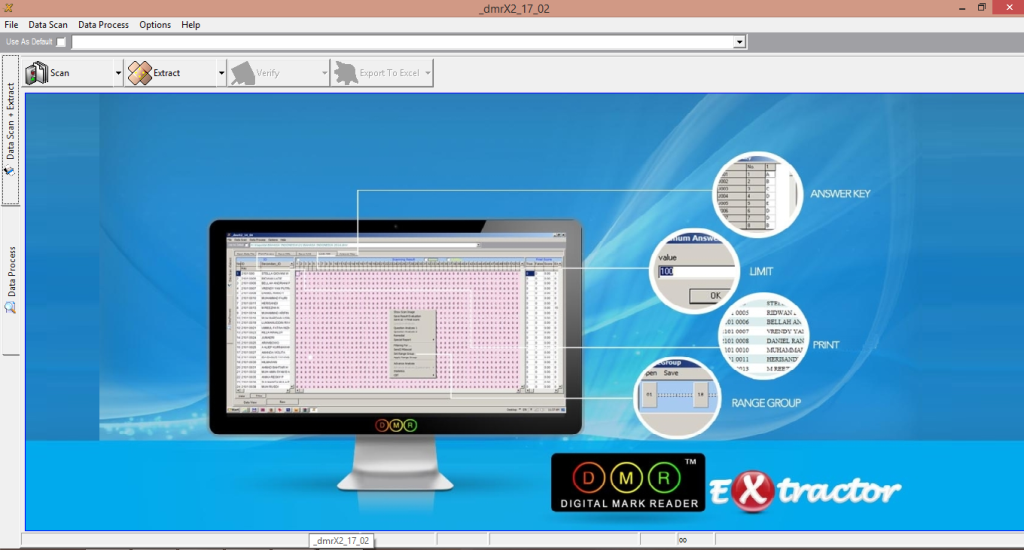Minimize the _dmrX2_17_02 window
The image size is (1024, 550).
tap(962, 8)
